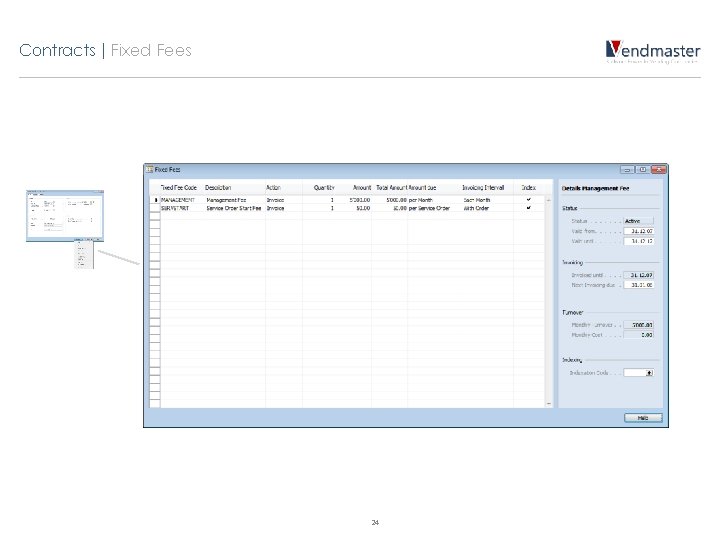Click the Invoicing Interval column header
The image size is (720, 540).
[x=483, y=187]
